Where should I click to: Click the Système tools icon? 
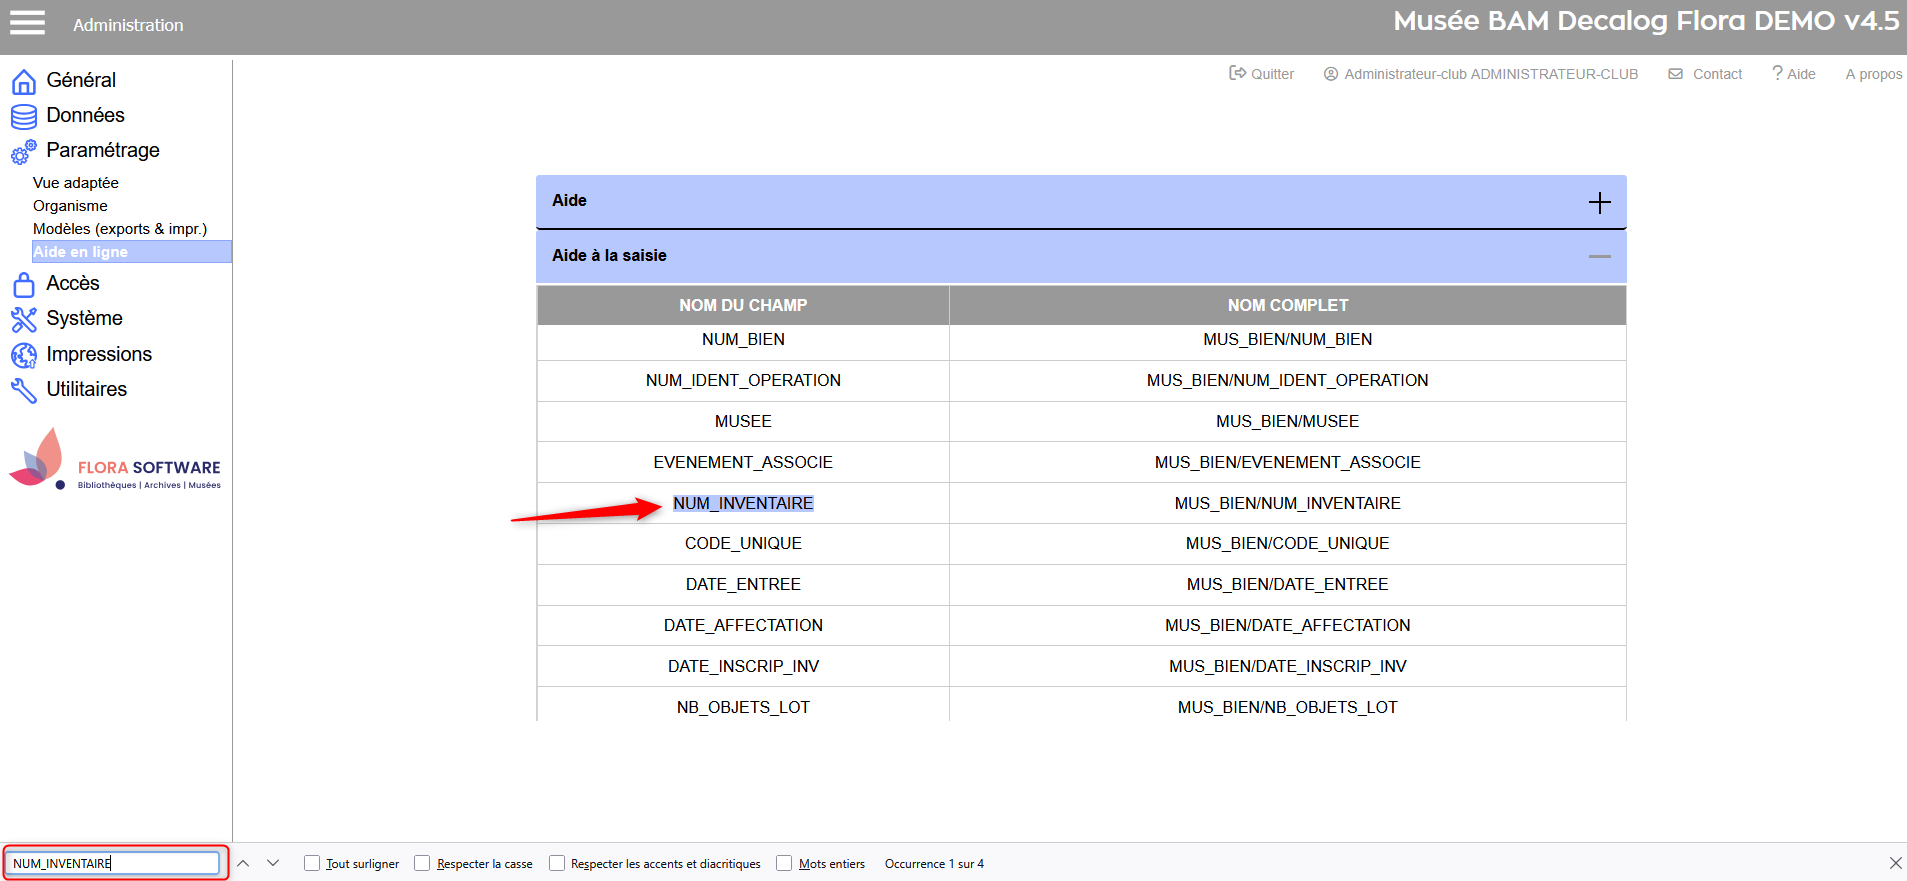[x=24, y=319]
